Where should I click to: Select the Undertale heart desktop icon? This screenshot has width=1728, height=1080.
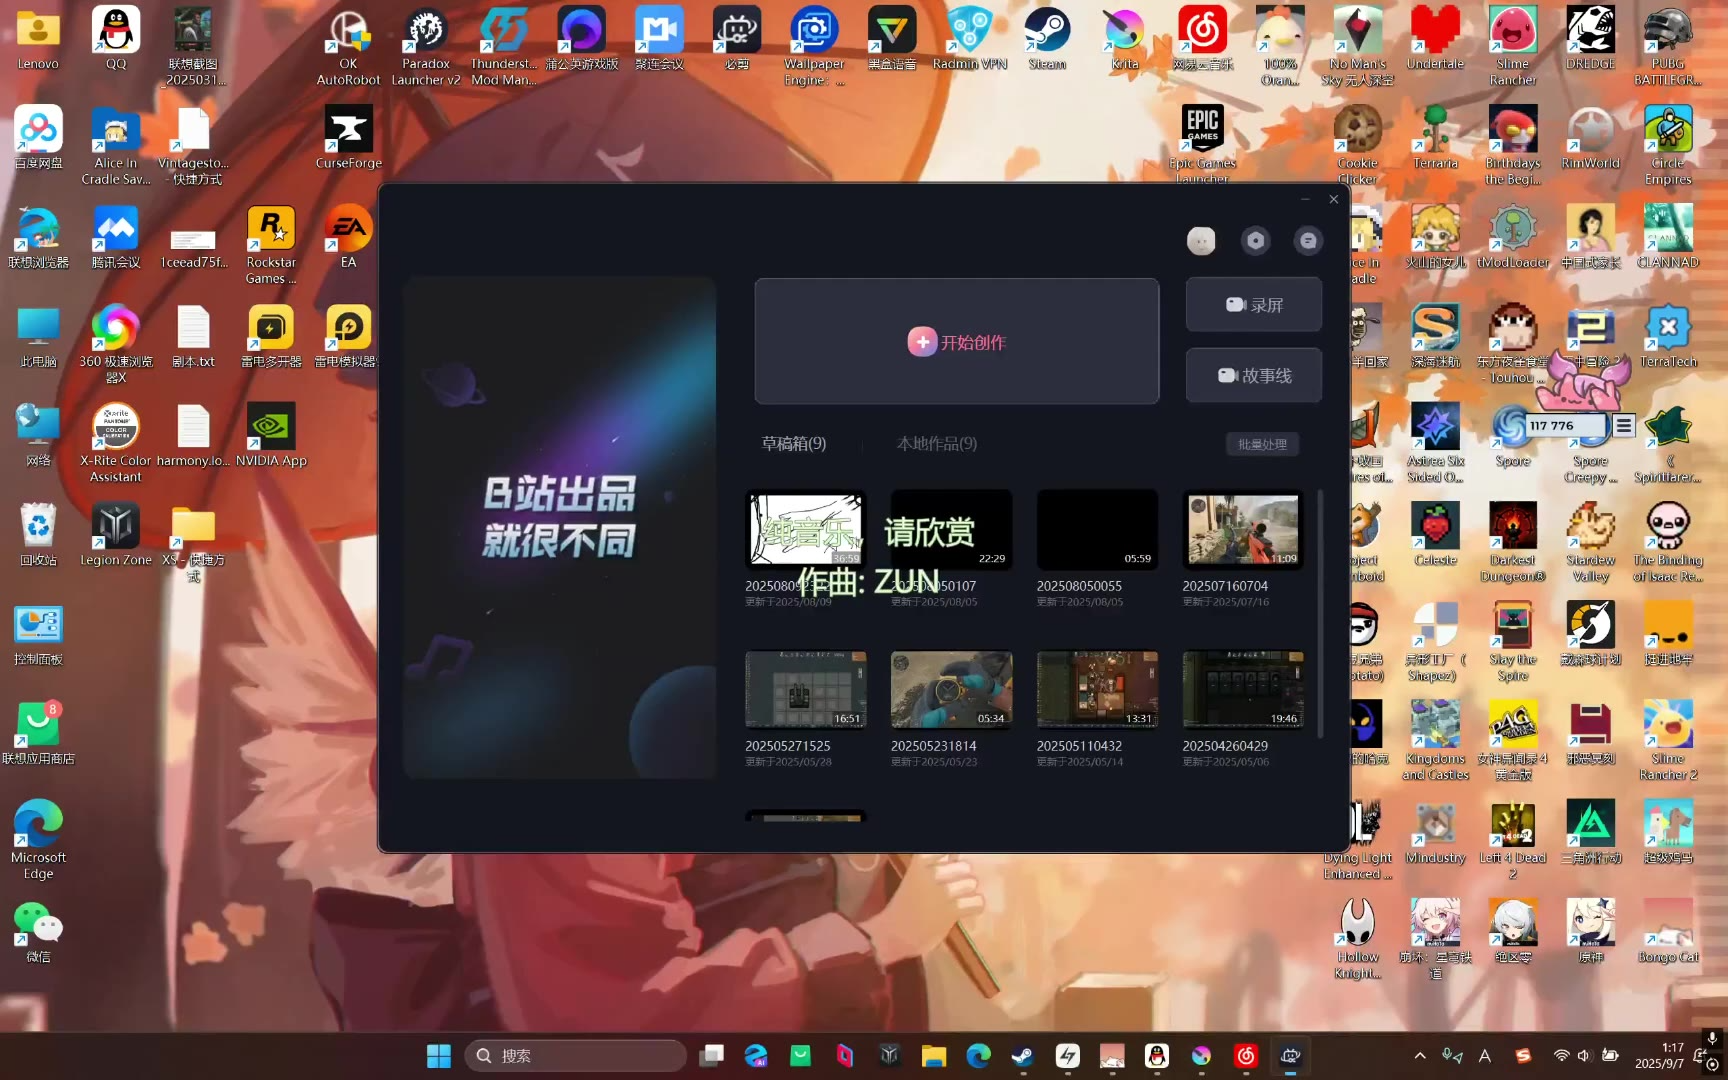click(x=1435, y=40)
